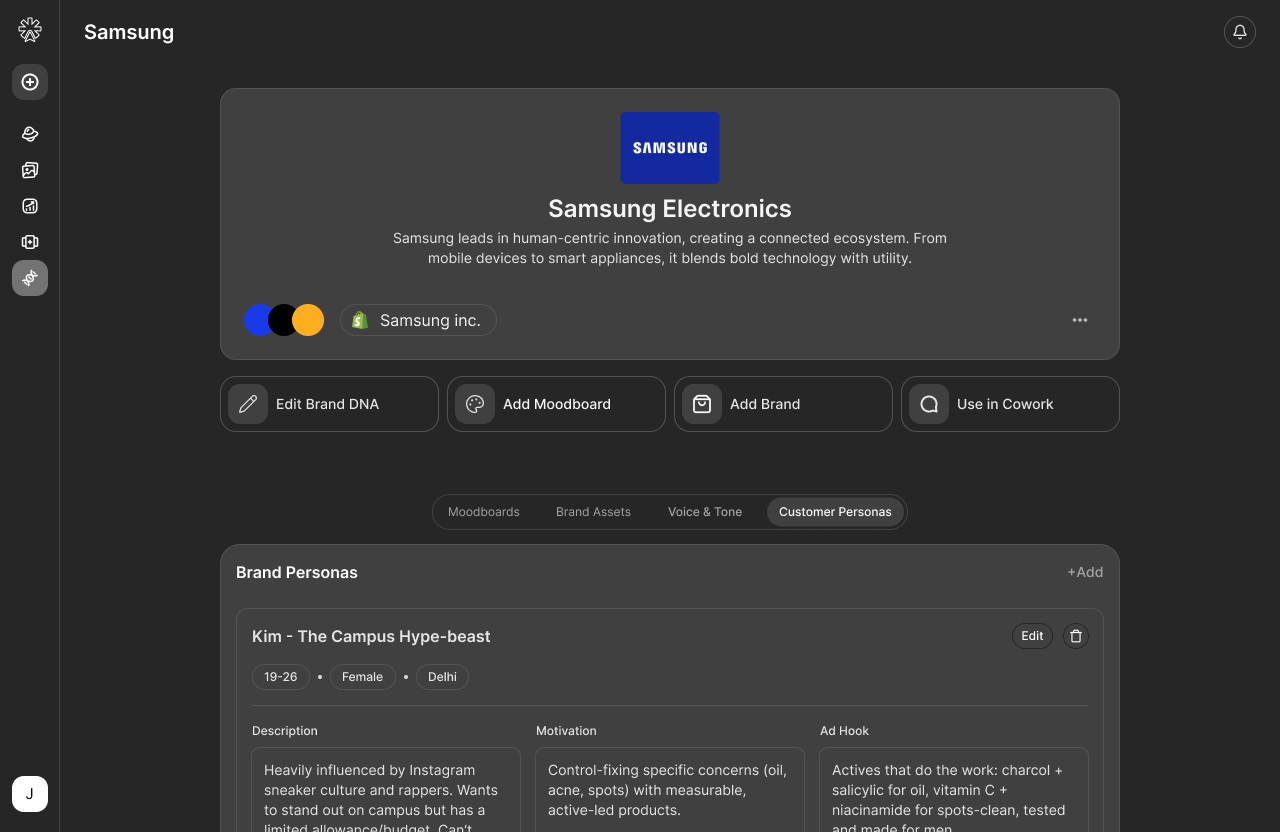This screenshot has width=1280, height=832.
Task: Open notifications bell icon
Action: pos(1240,32)
